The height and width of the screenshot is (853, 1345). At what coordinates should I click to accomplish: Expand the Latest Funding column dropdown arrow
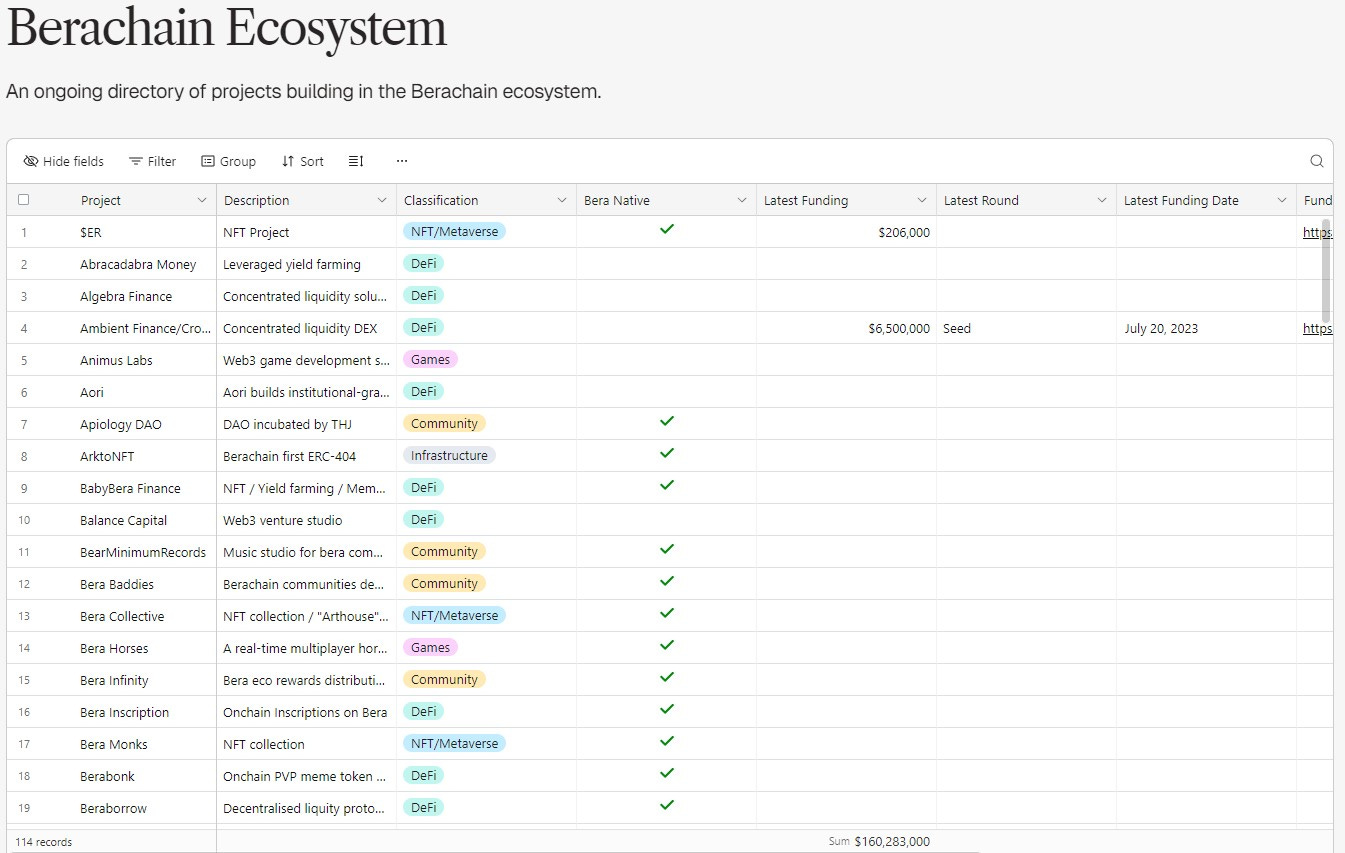(922, 201)
